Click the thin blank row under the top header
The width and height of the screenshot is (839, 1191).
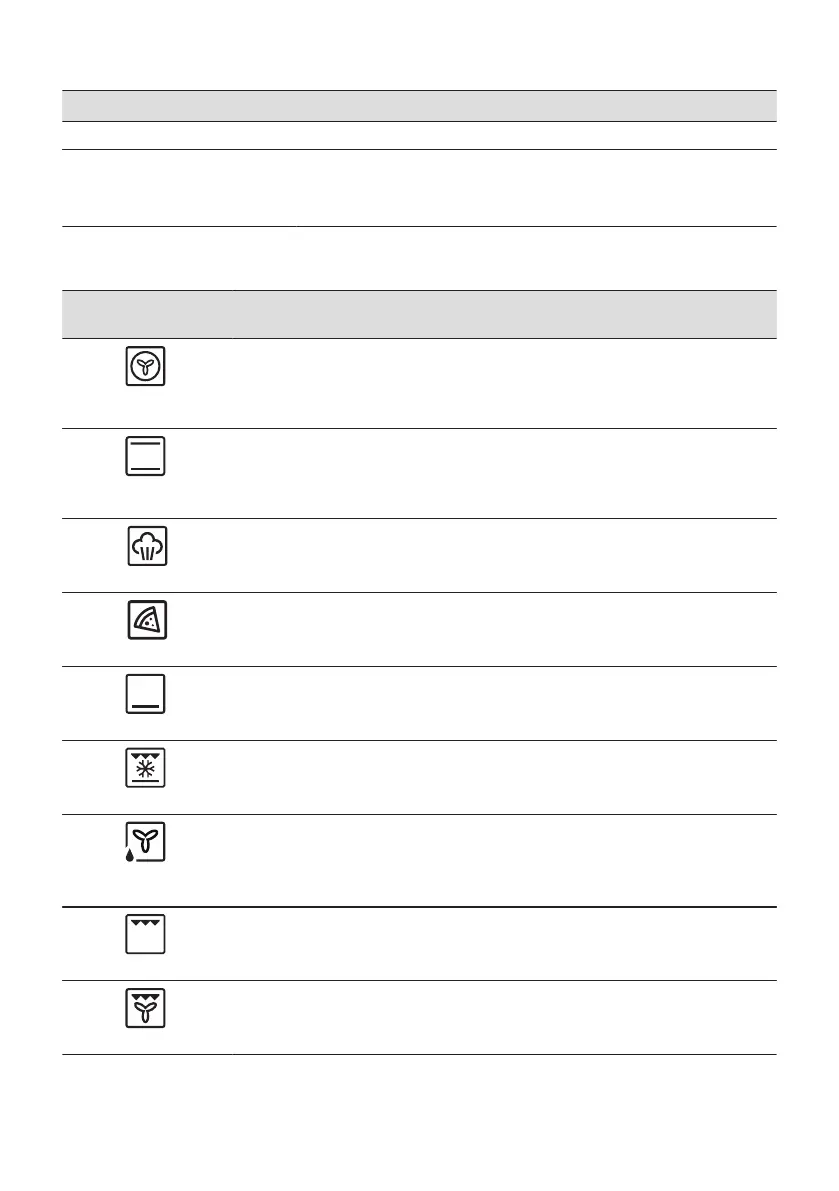click(x=419, y=136)
